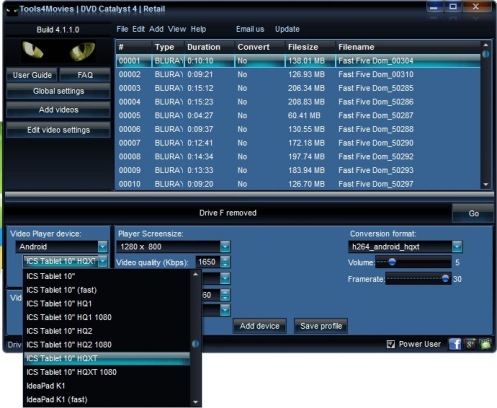The height and width of the screenshot is (408, 497).
Task: Click the Convert column header
Action: [x=260, y=47]
